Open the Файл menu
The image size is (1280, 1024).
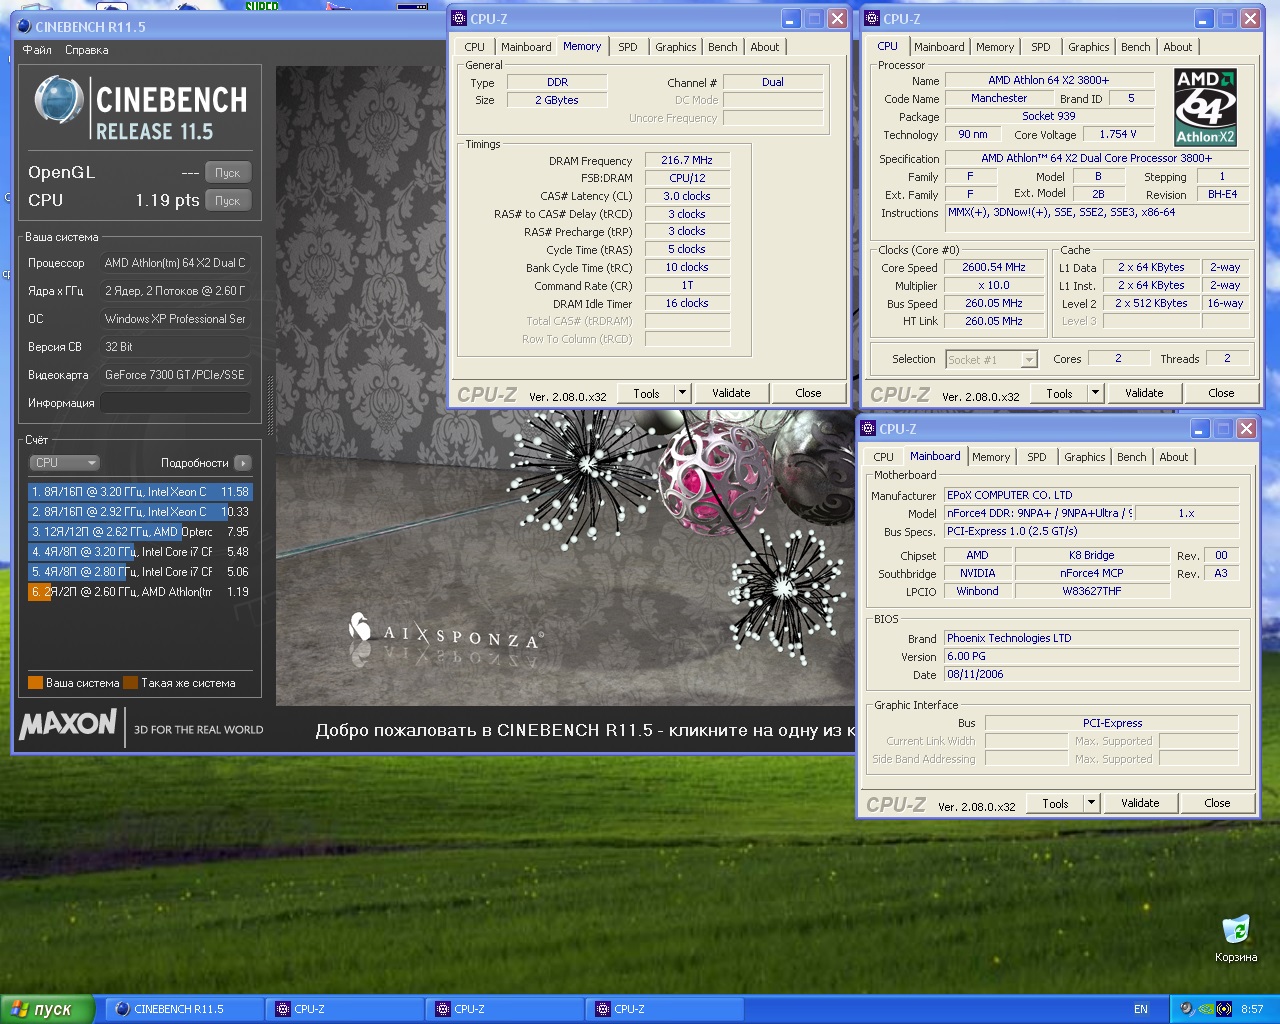point(37,50)
